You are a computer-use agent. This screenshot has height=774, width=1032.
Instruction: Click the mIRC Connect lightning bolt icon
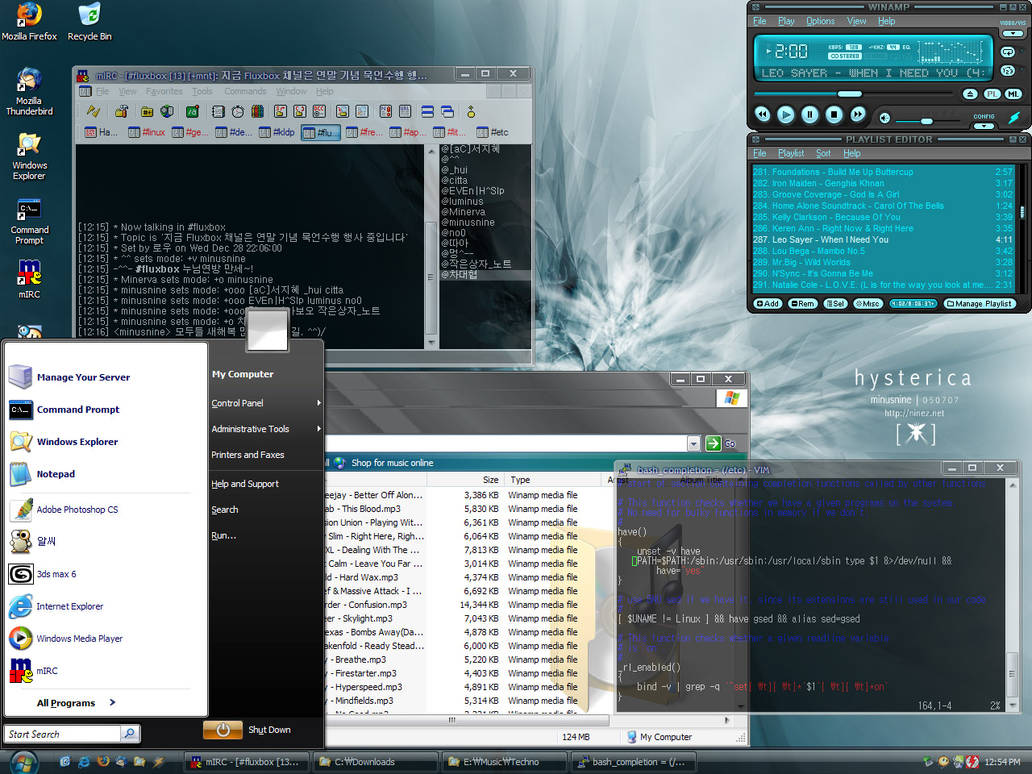[x=96, y=112]
